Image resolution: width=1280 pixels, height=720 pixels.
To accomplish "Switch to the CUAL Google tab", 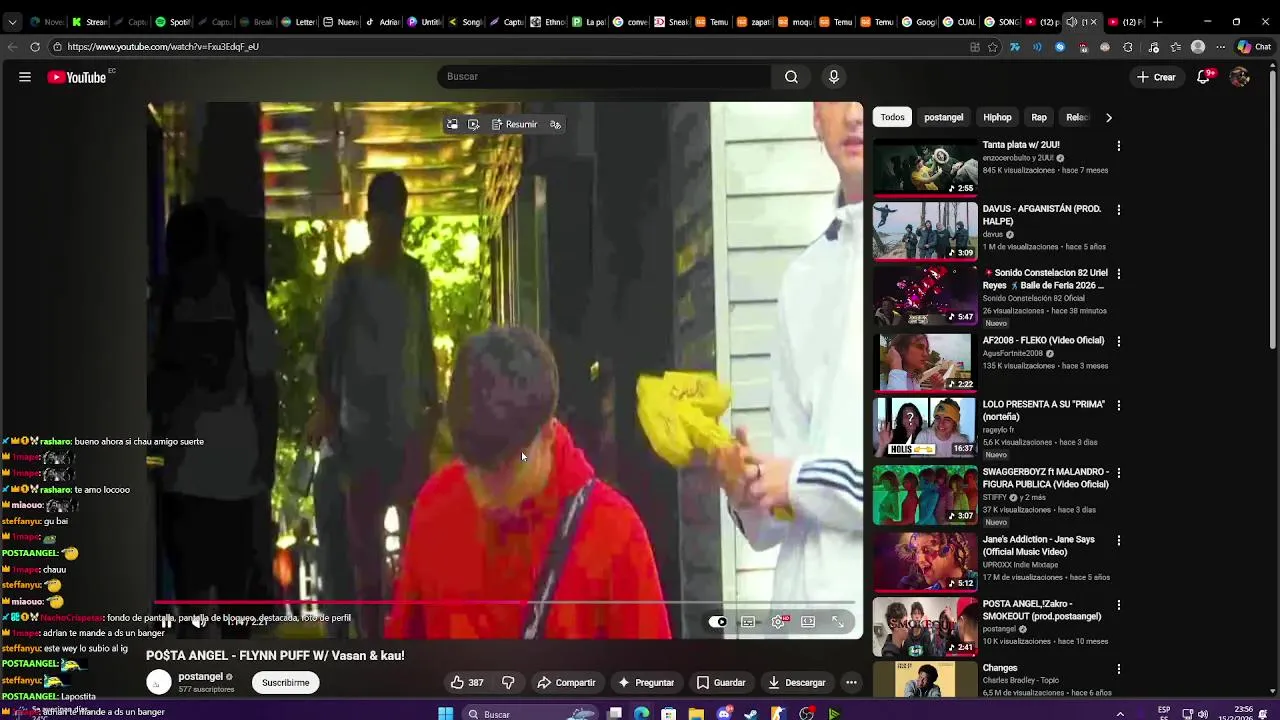I will [x=961, y=22].
